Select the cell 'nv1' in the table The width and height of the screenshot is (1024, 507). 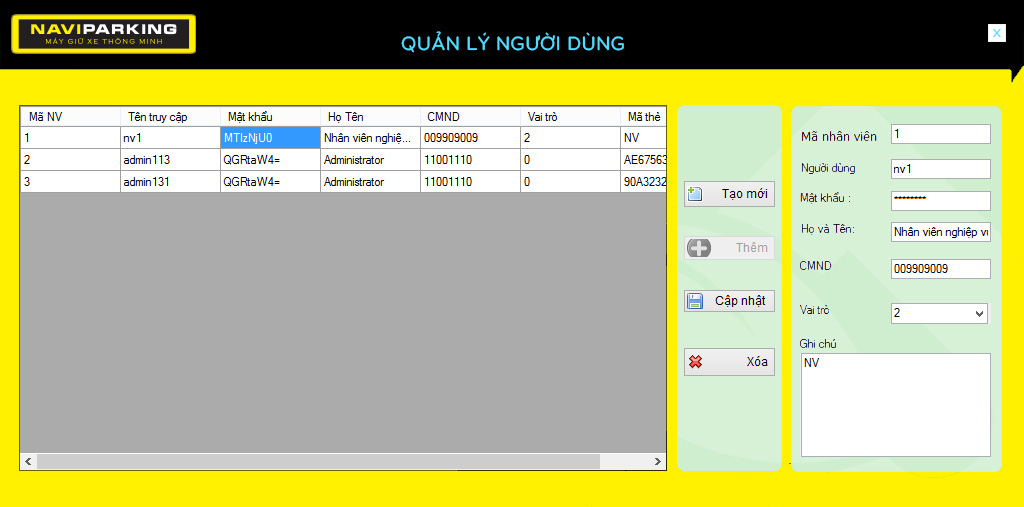click(x=170, y=138)
